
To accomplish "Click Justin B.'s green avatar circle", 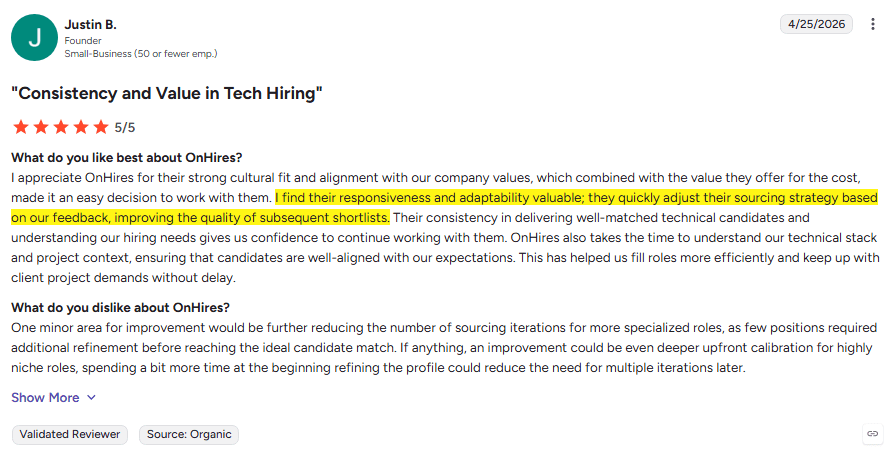I will click(x=34, y=38).
